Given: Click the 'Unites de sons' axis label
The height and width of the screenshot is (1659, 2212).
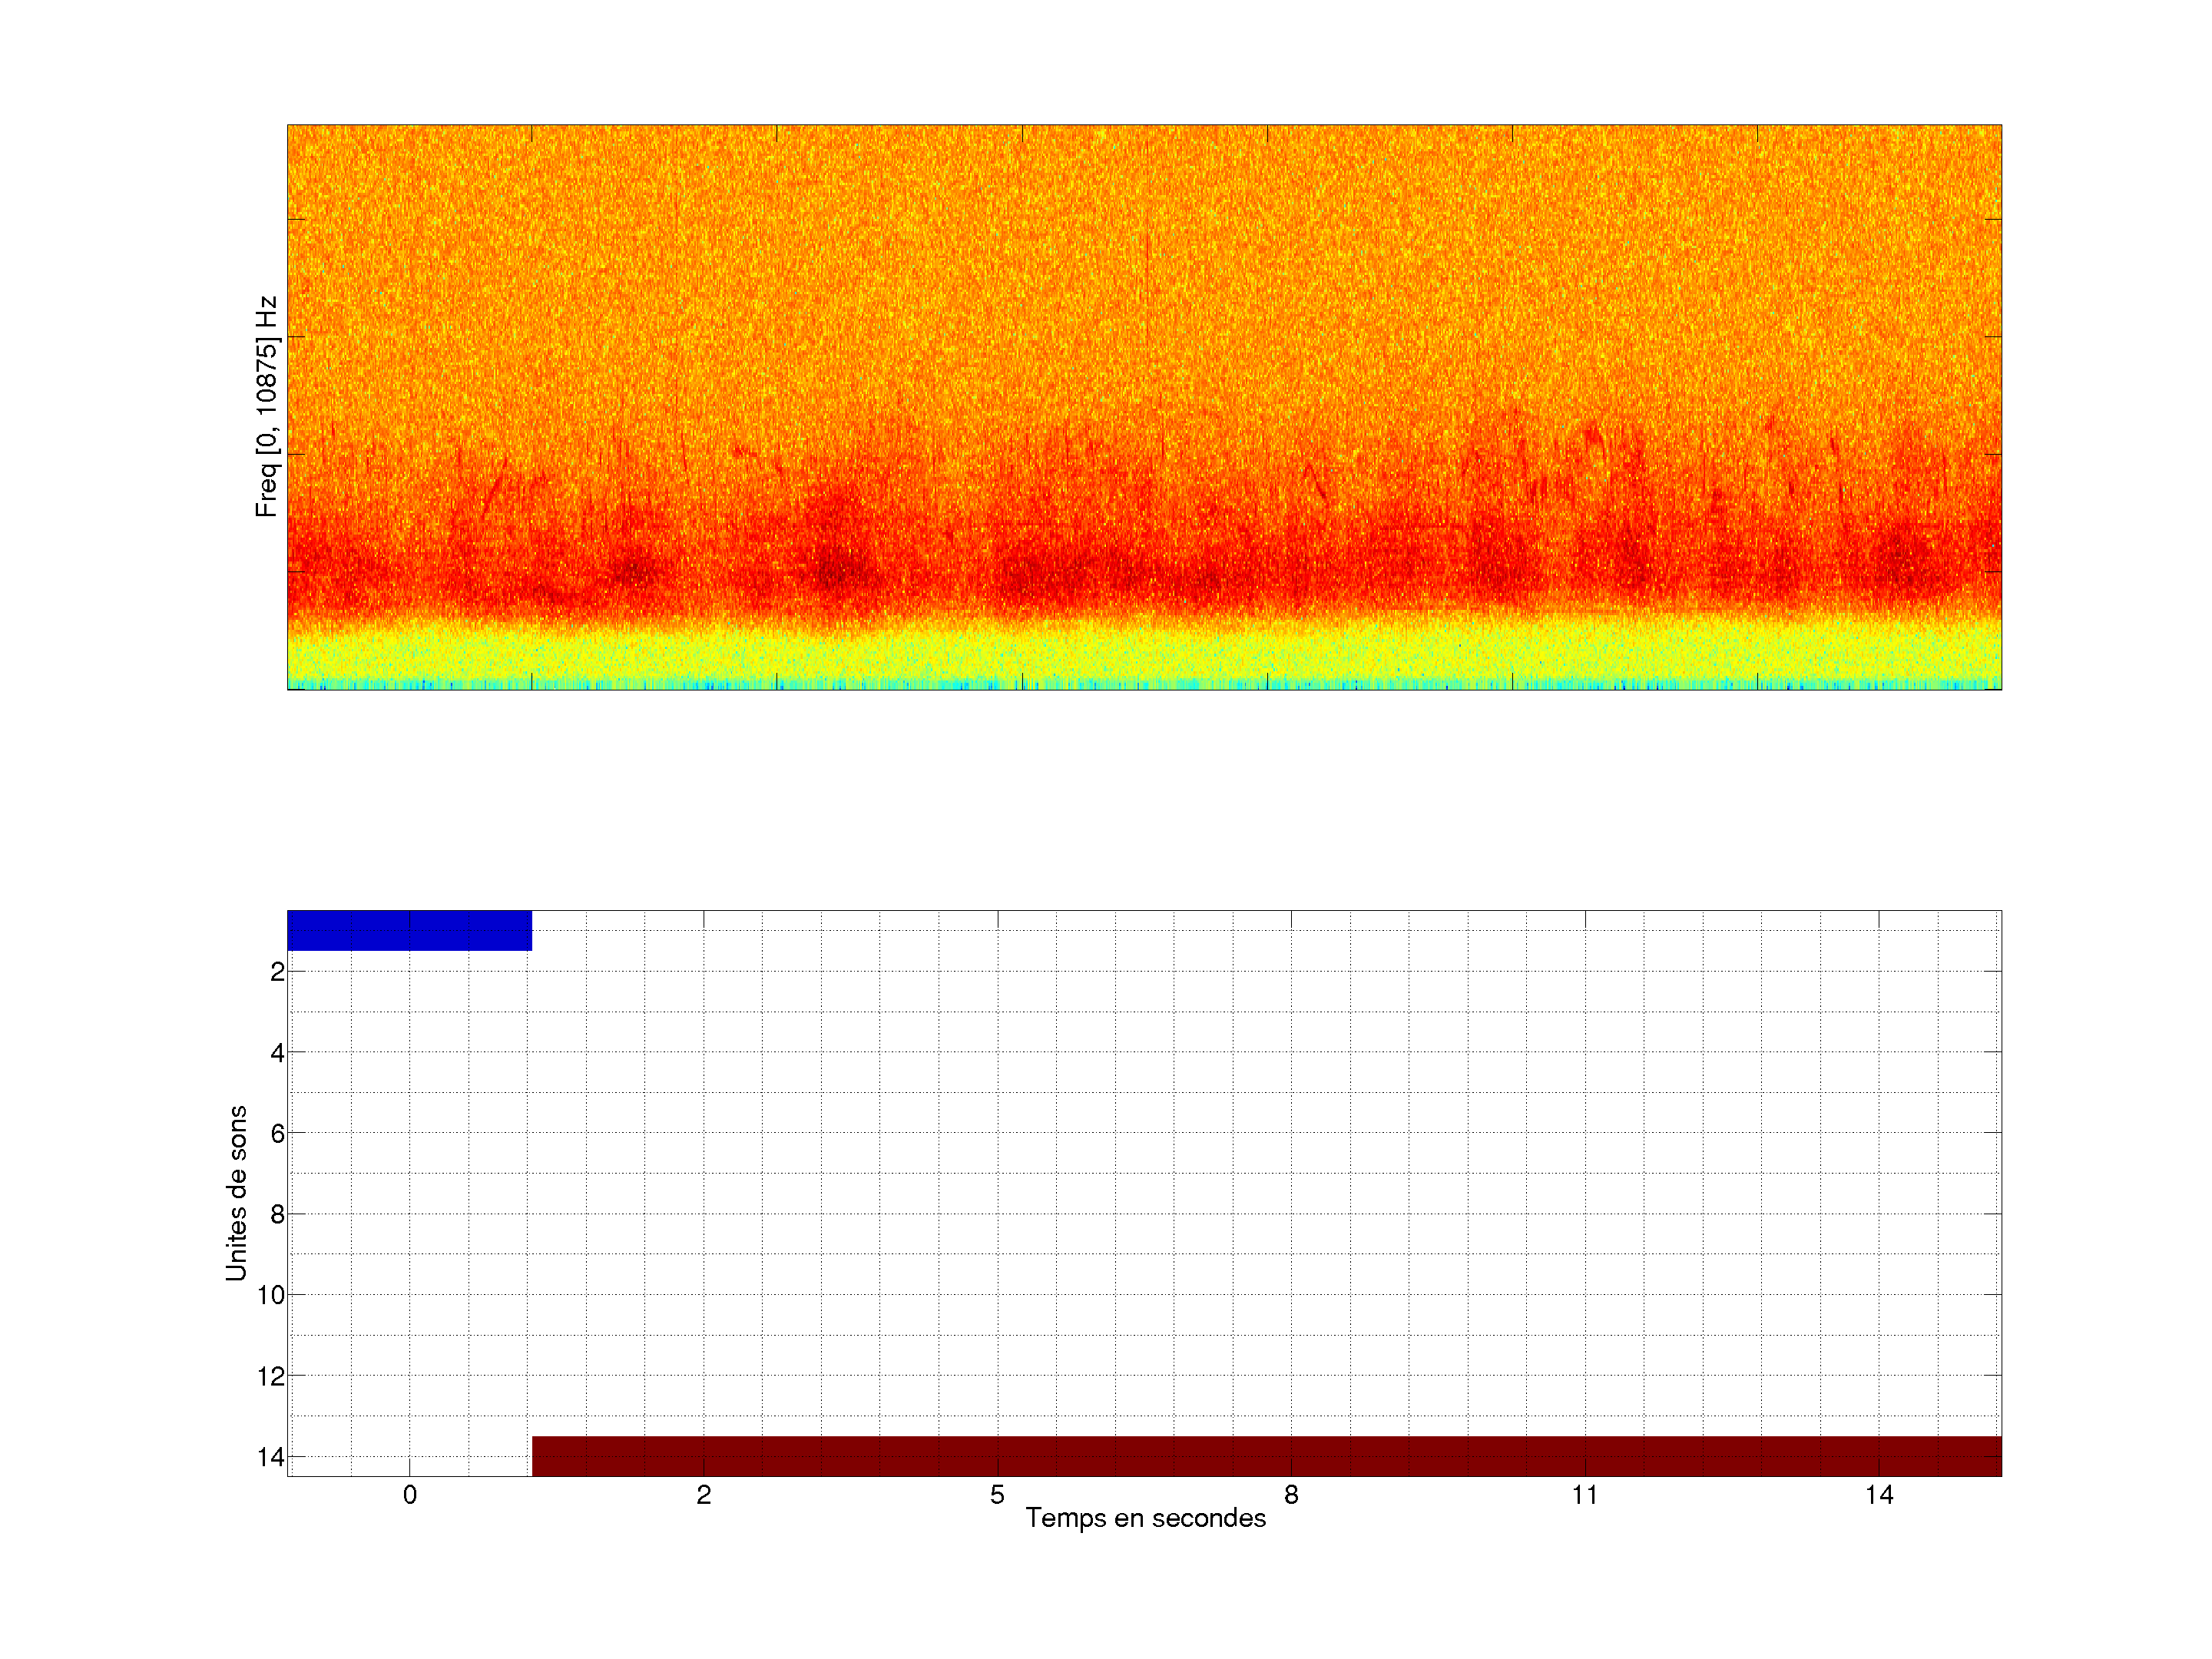Looking at the screenshot, I should tap(236, 1193).
